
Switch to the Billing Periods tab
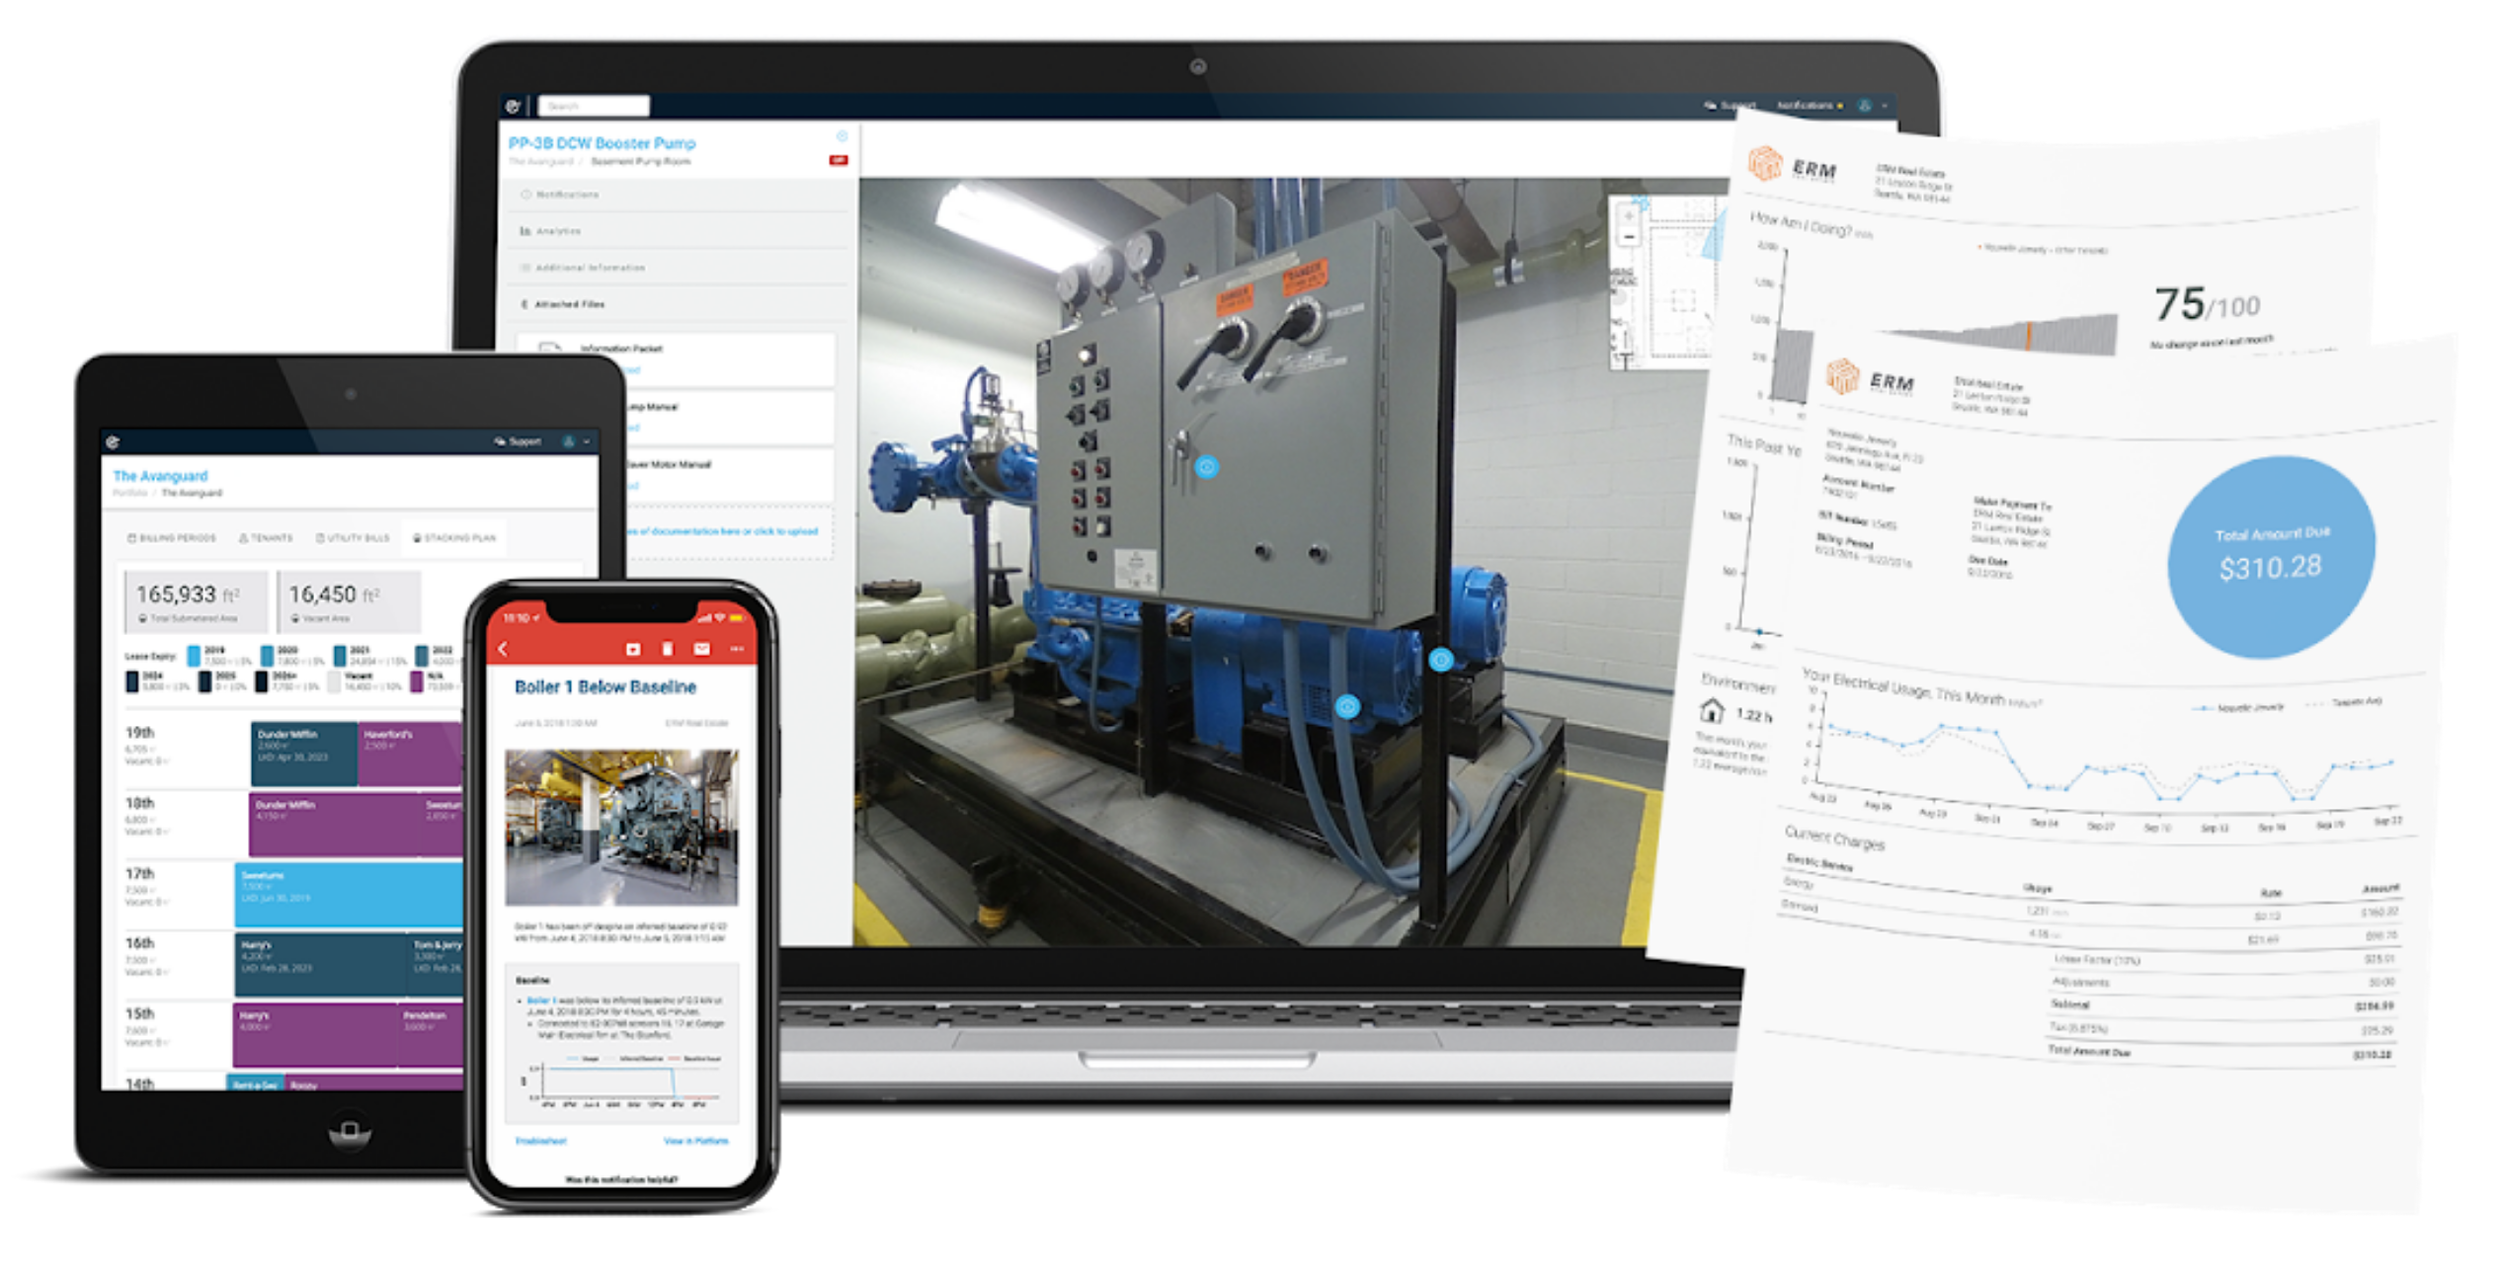pos(171,538)
